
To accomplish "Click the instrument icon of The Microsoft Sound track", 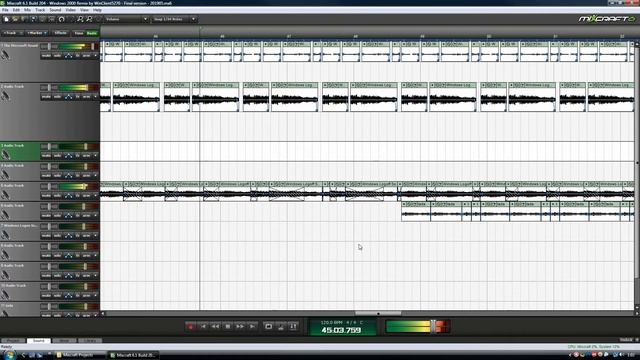I will (5, 55).
